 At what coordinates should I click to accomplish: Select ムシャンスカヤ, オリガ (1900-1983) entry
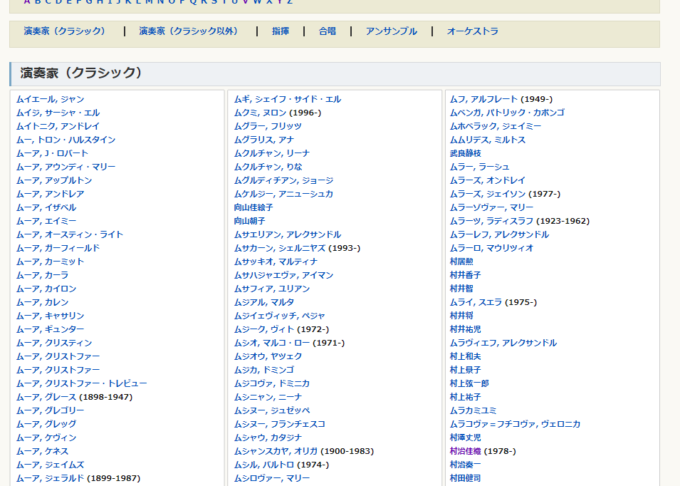[x=303, y=451]
